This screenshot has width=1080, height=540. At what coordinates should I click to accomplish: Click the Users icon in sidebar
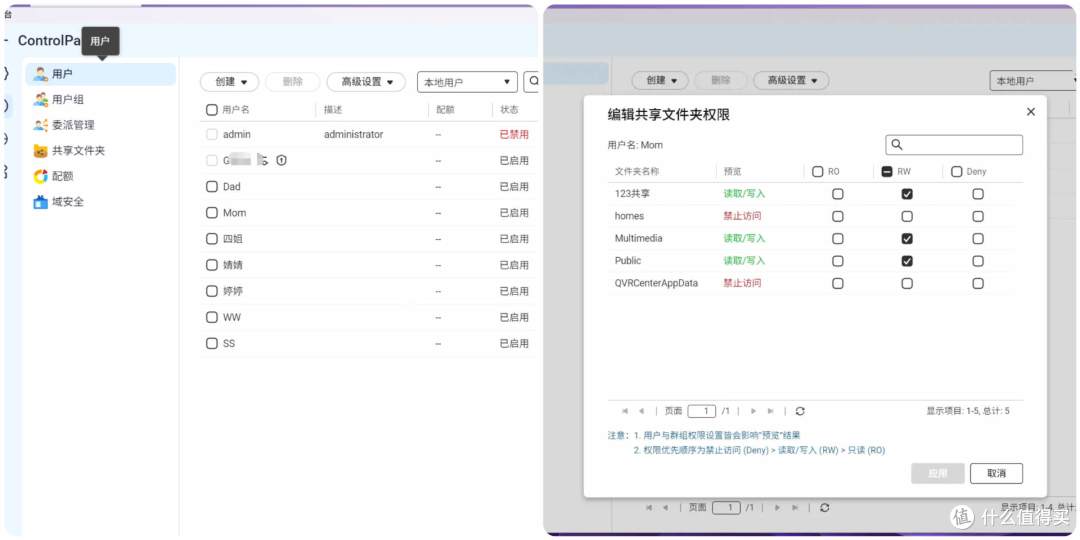pyautogui.click(x=41, y=74)
